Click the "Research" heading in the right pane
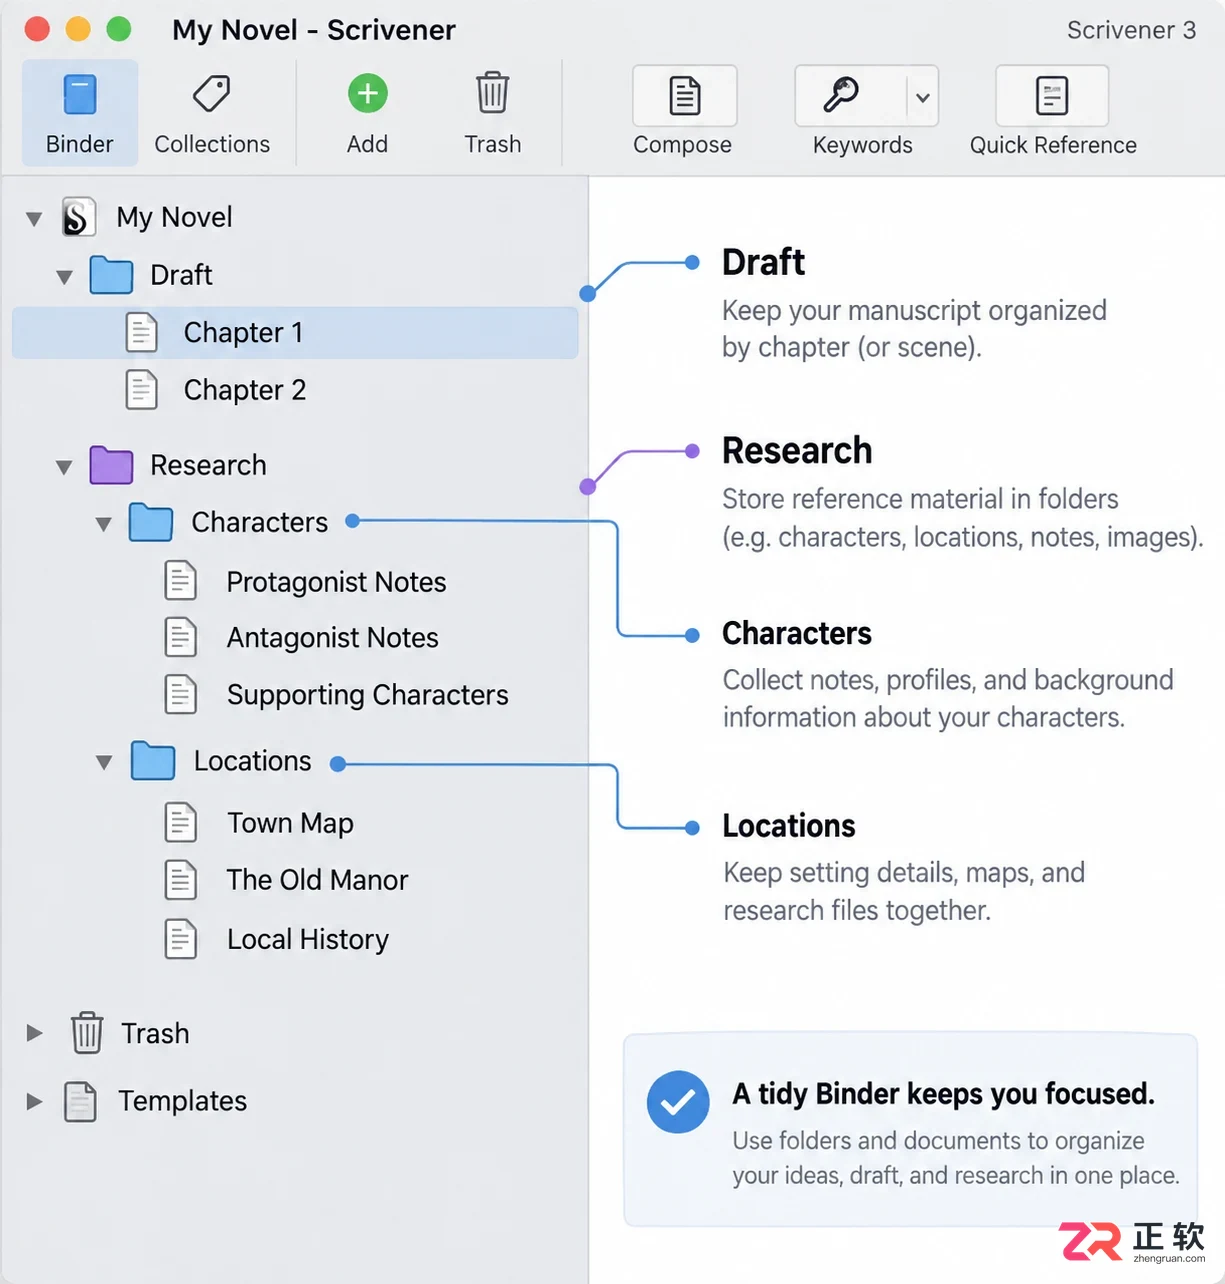 tap(797, 451)
